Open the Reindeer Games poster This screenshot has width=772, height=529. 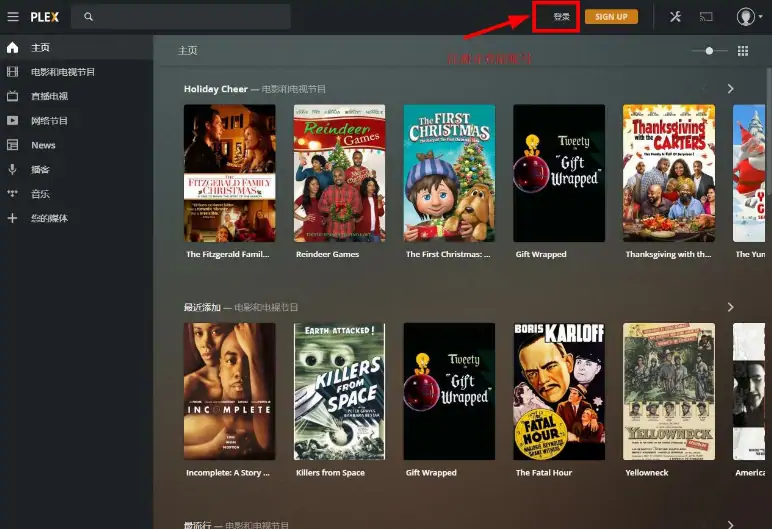click(339, 173)
